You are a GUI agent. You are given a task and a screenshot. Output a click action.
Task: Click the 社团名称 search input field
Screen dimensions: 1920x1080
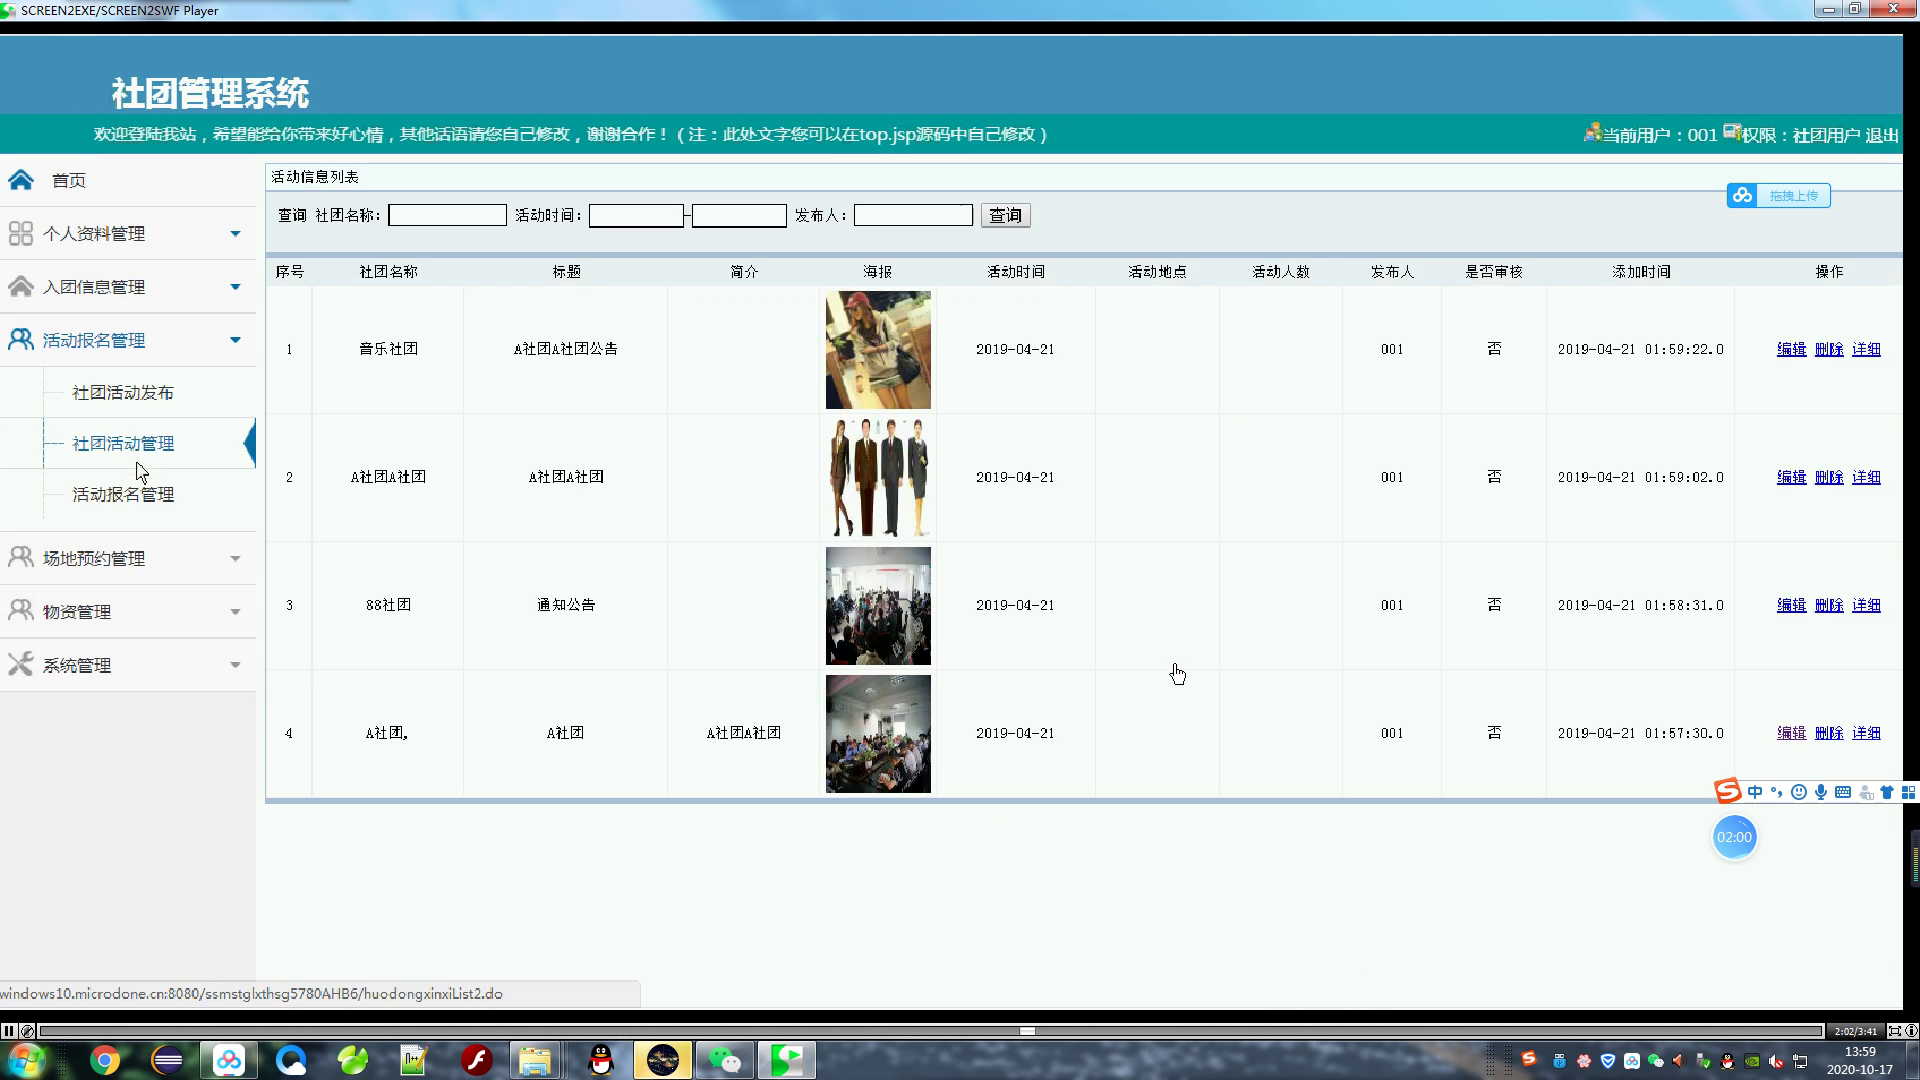click(x=447, y=215)
